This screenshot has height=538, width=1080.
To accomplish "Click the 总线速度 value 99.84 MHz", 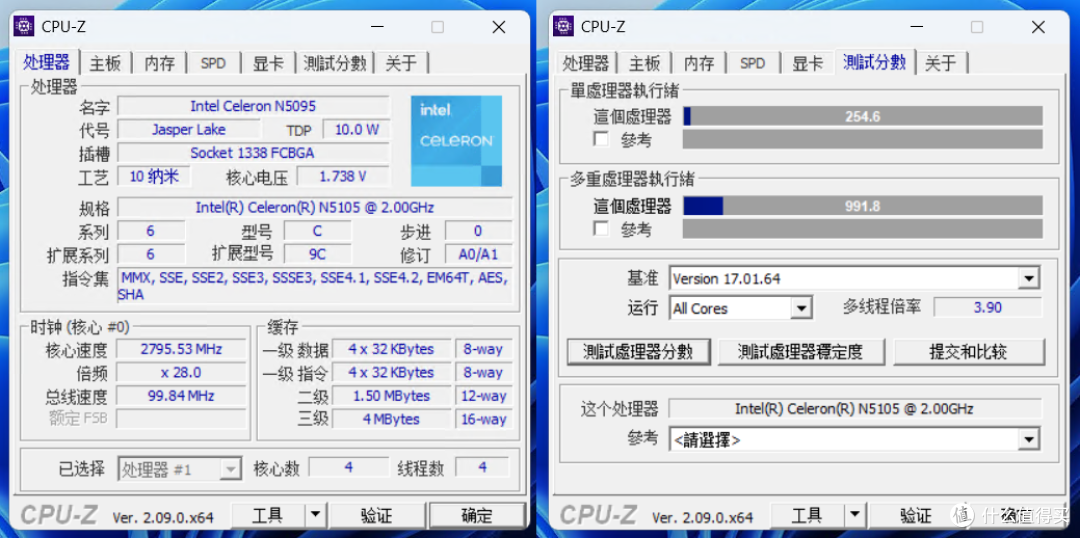I will pyautogui.click(x=181, y=396).
